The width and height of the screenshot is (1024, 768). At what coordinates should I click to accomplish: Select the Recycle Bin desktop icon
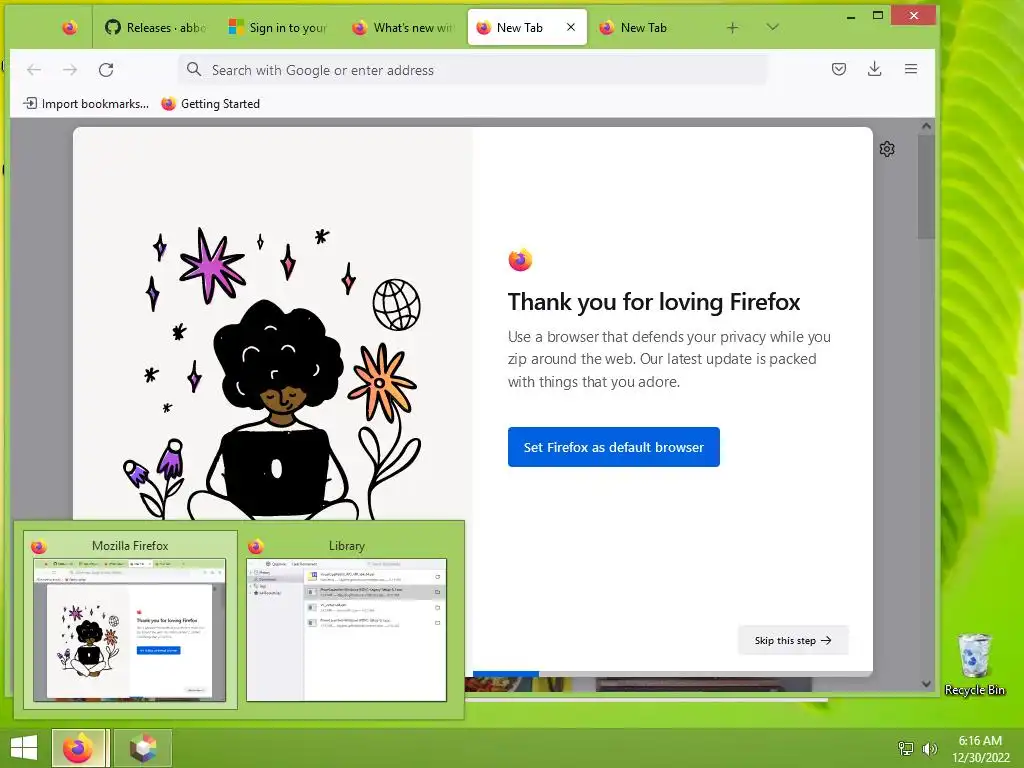(974, 665)
